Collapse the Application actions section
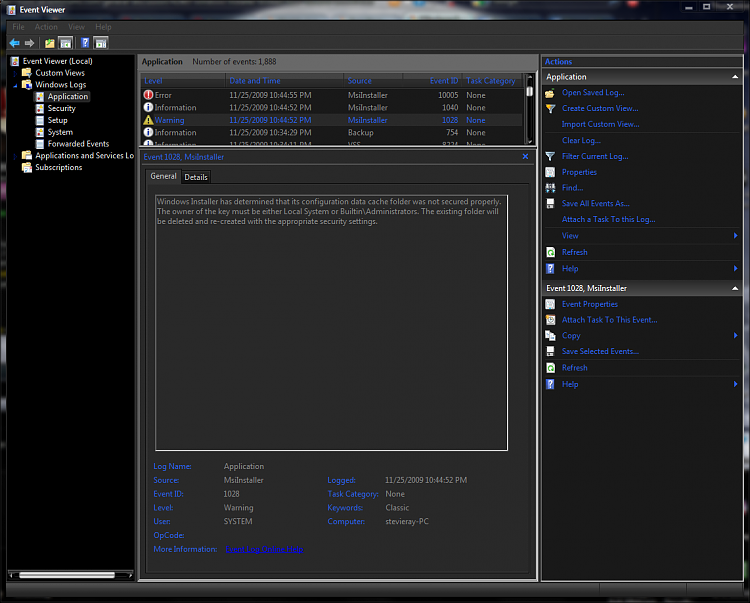Viewport: 750px width, 603px height. click(735, 77)
